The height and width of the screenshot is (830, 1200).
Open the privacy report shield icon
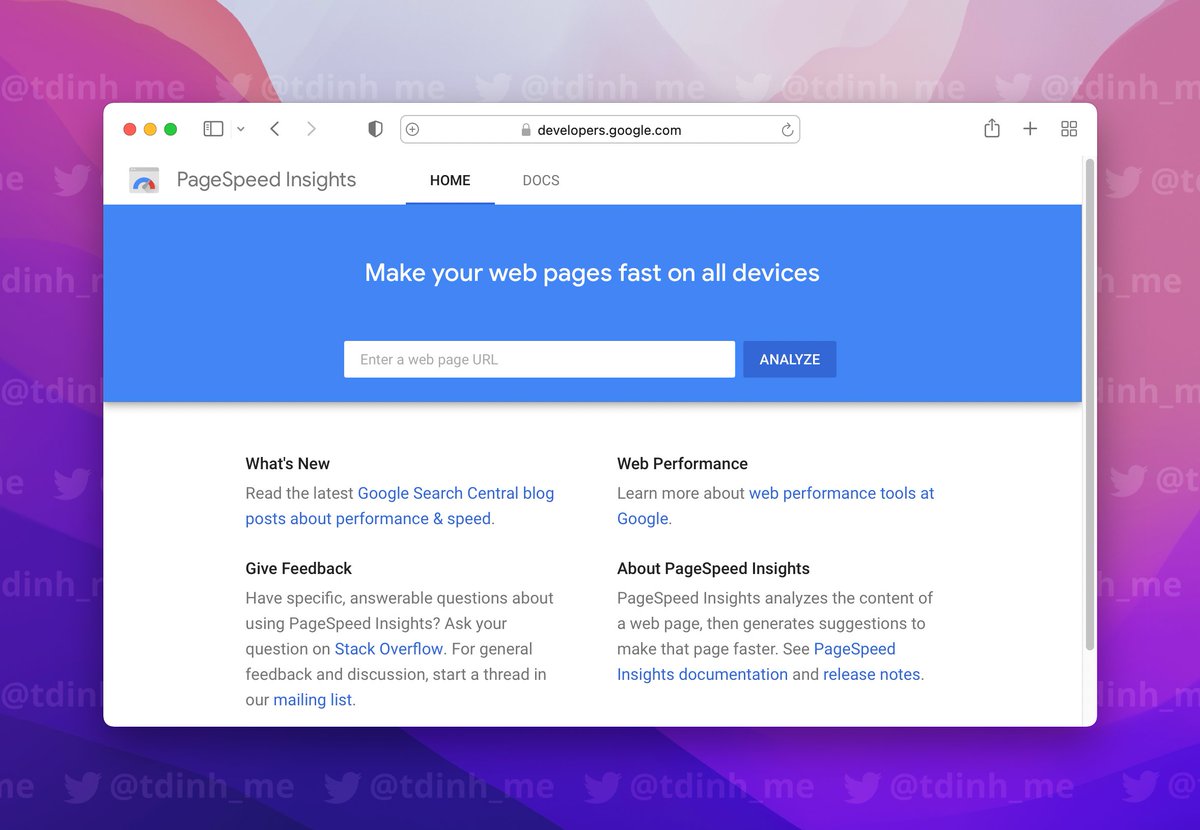point(375,129)
